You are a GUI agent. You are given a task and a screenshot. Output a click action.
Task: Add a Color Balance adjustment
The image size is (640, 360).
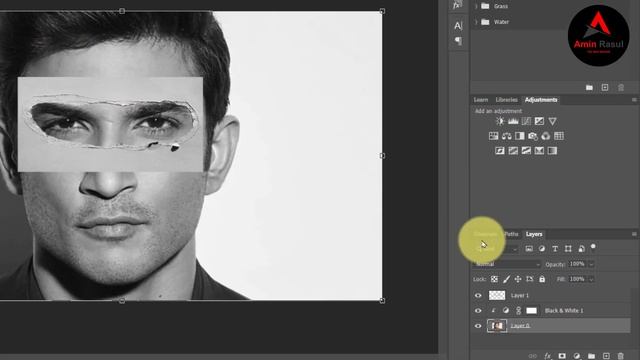[507, 136]
